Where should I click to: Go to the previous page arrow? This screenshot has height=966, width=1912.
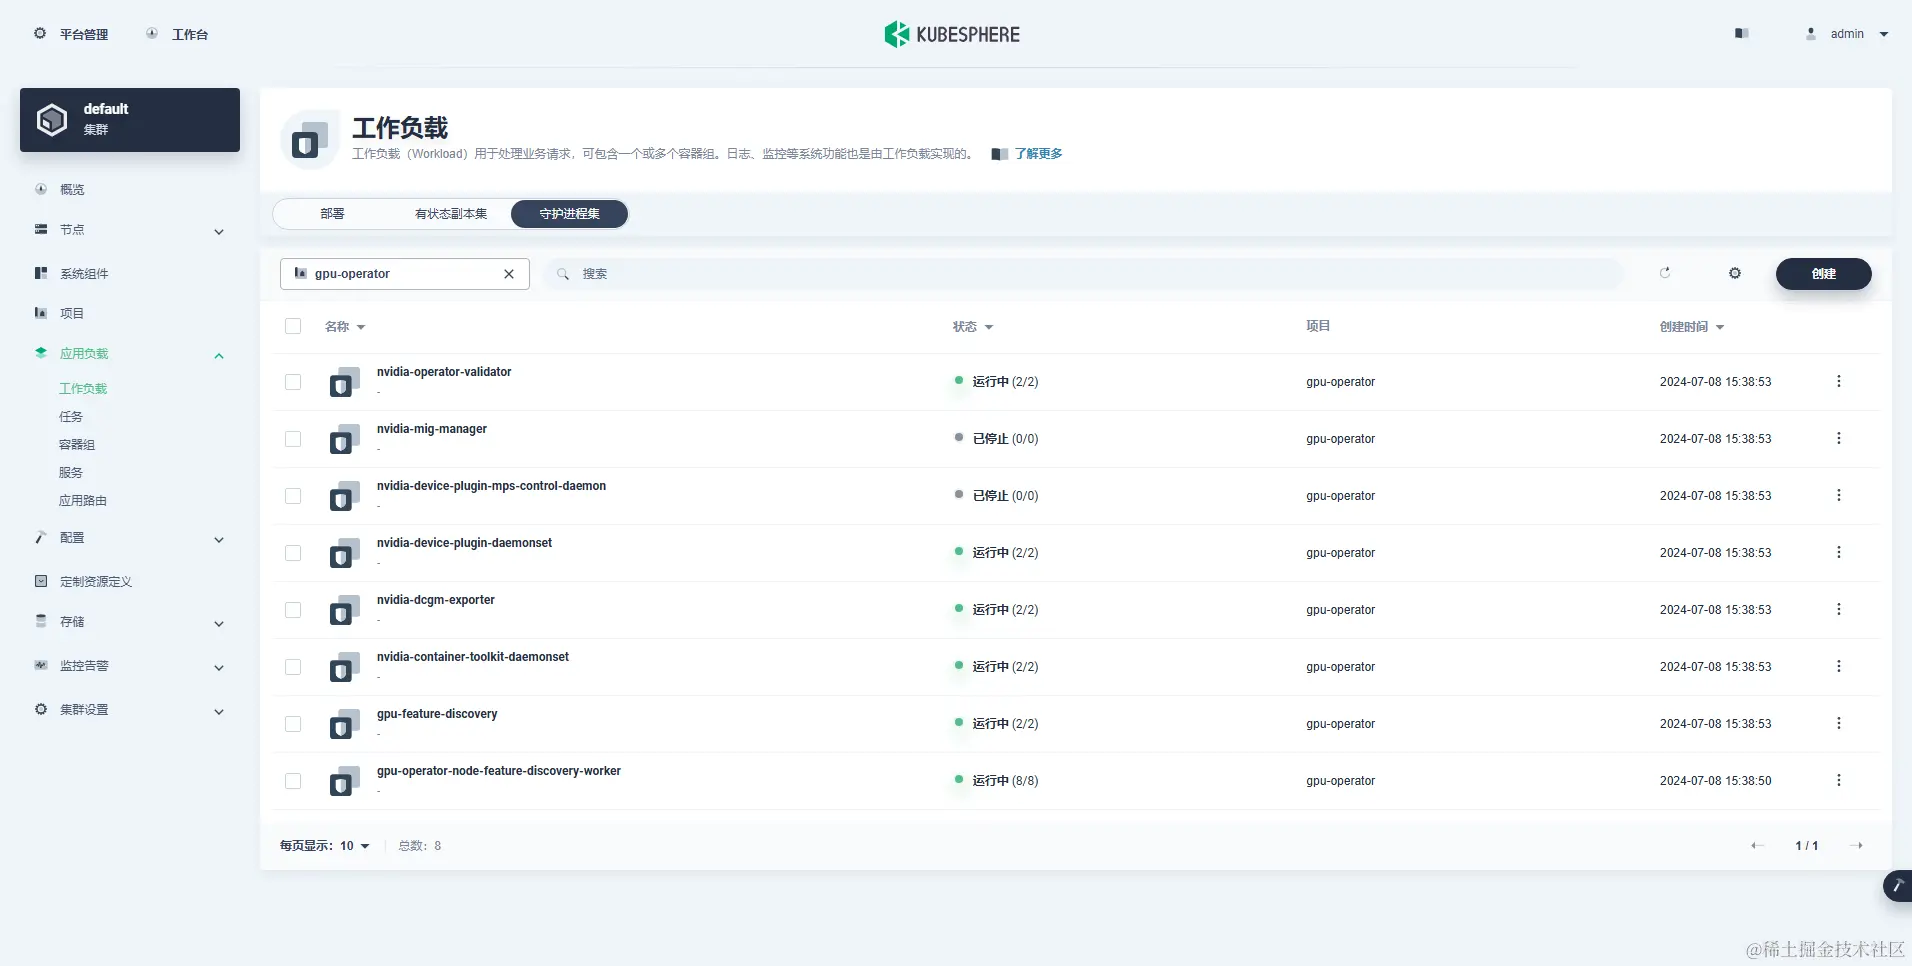(x=1757, y=846)
